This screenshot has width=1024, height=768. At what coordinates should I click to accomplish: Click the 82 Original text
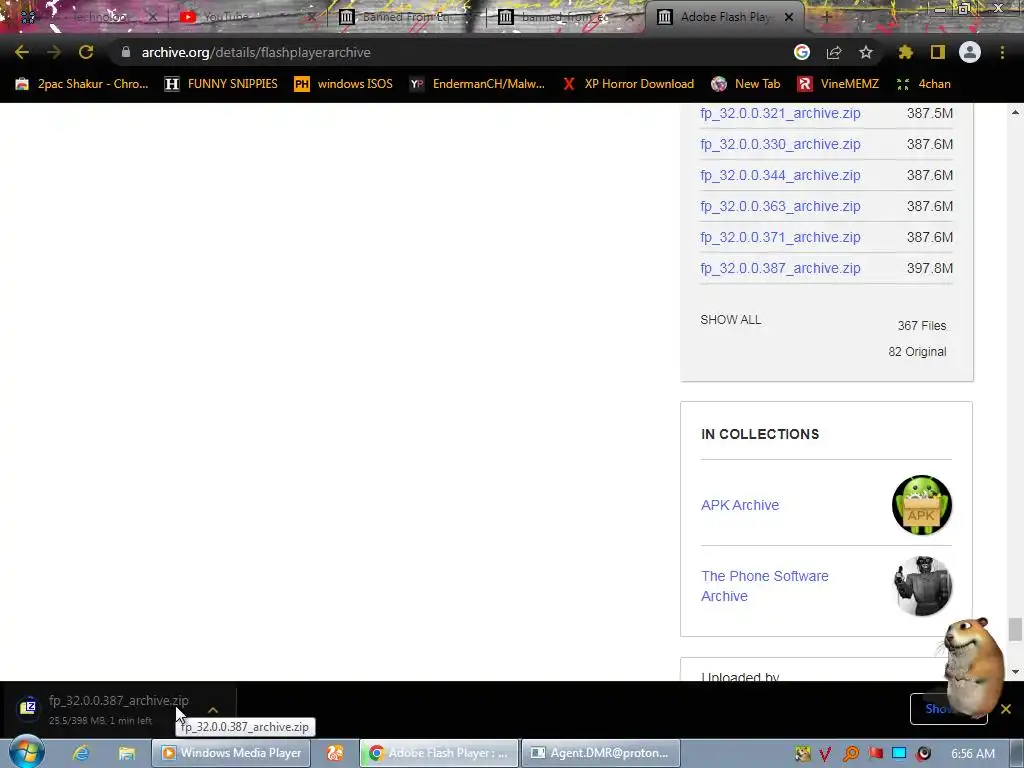coord(917,352)
